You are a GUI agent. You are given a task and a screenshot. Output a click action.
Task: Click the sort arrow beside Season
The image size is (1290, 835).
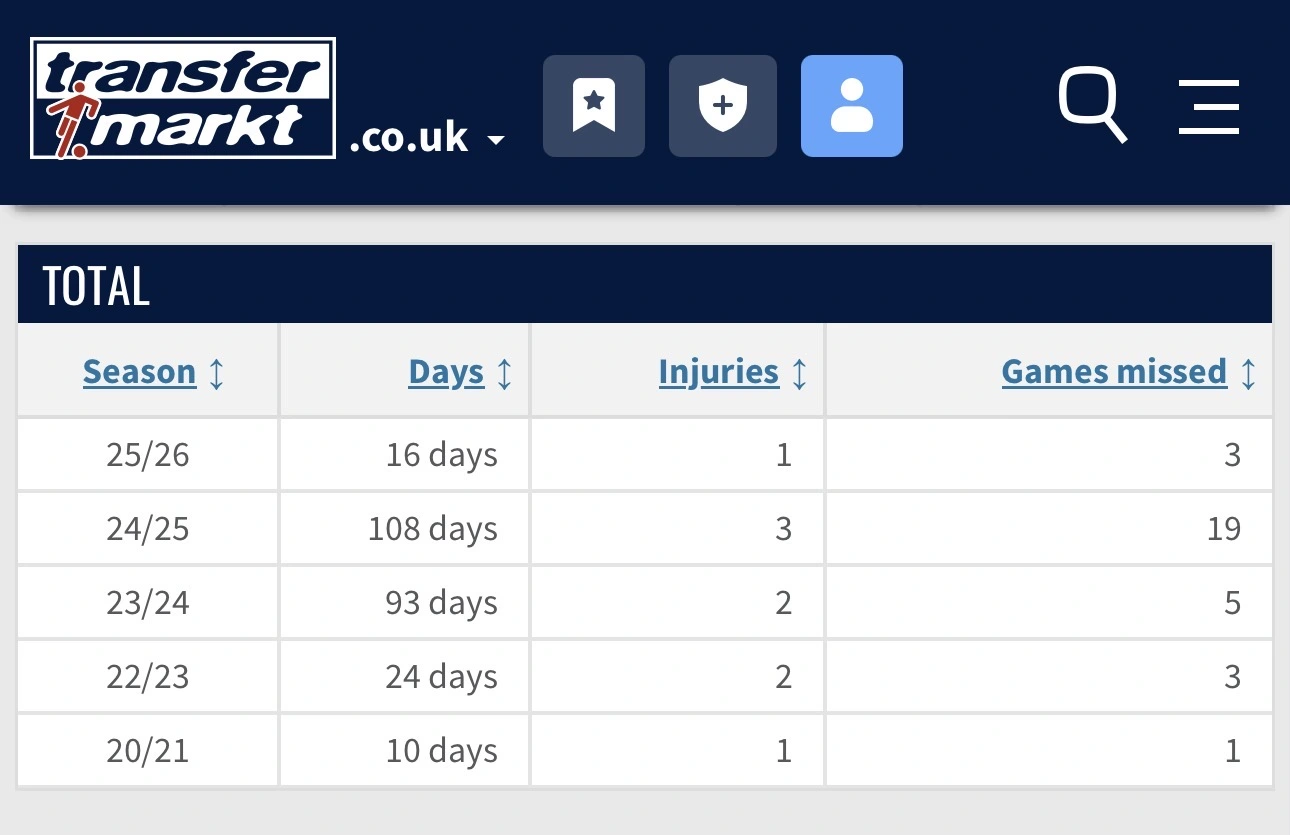(216, 373)
